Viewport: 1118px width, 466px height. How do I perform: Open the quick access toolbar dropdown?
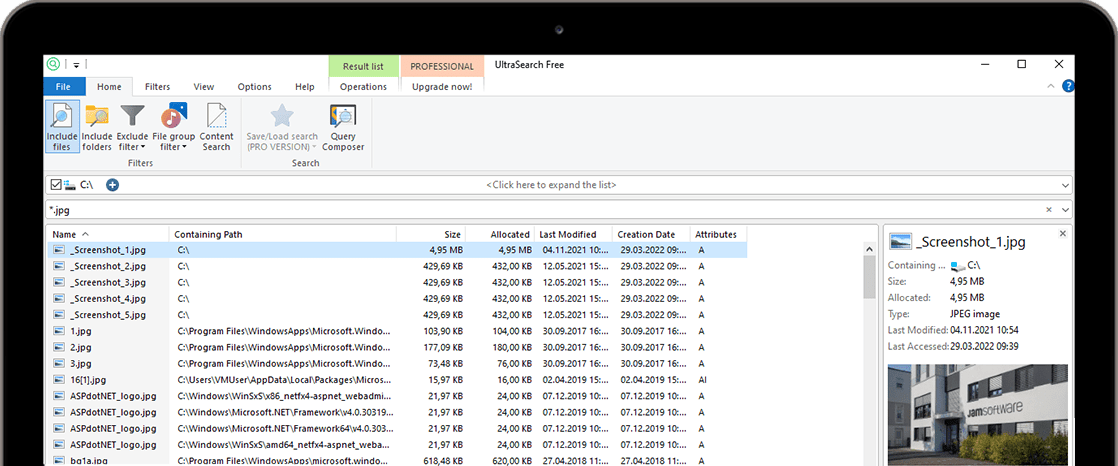pos(76,65)
